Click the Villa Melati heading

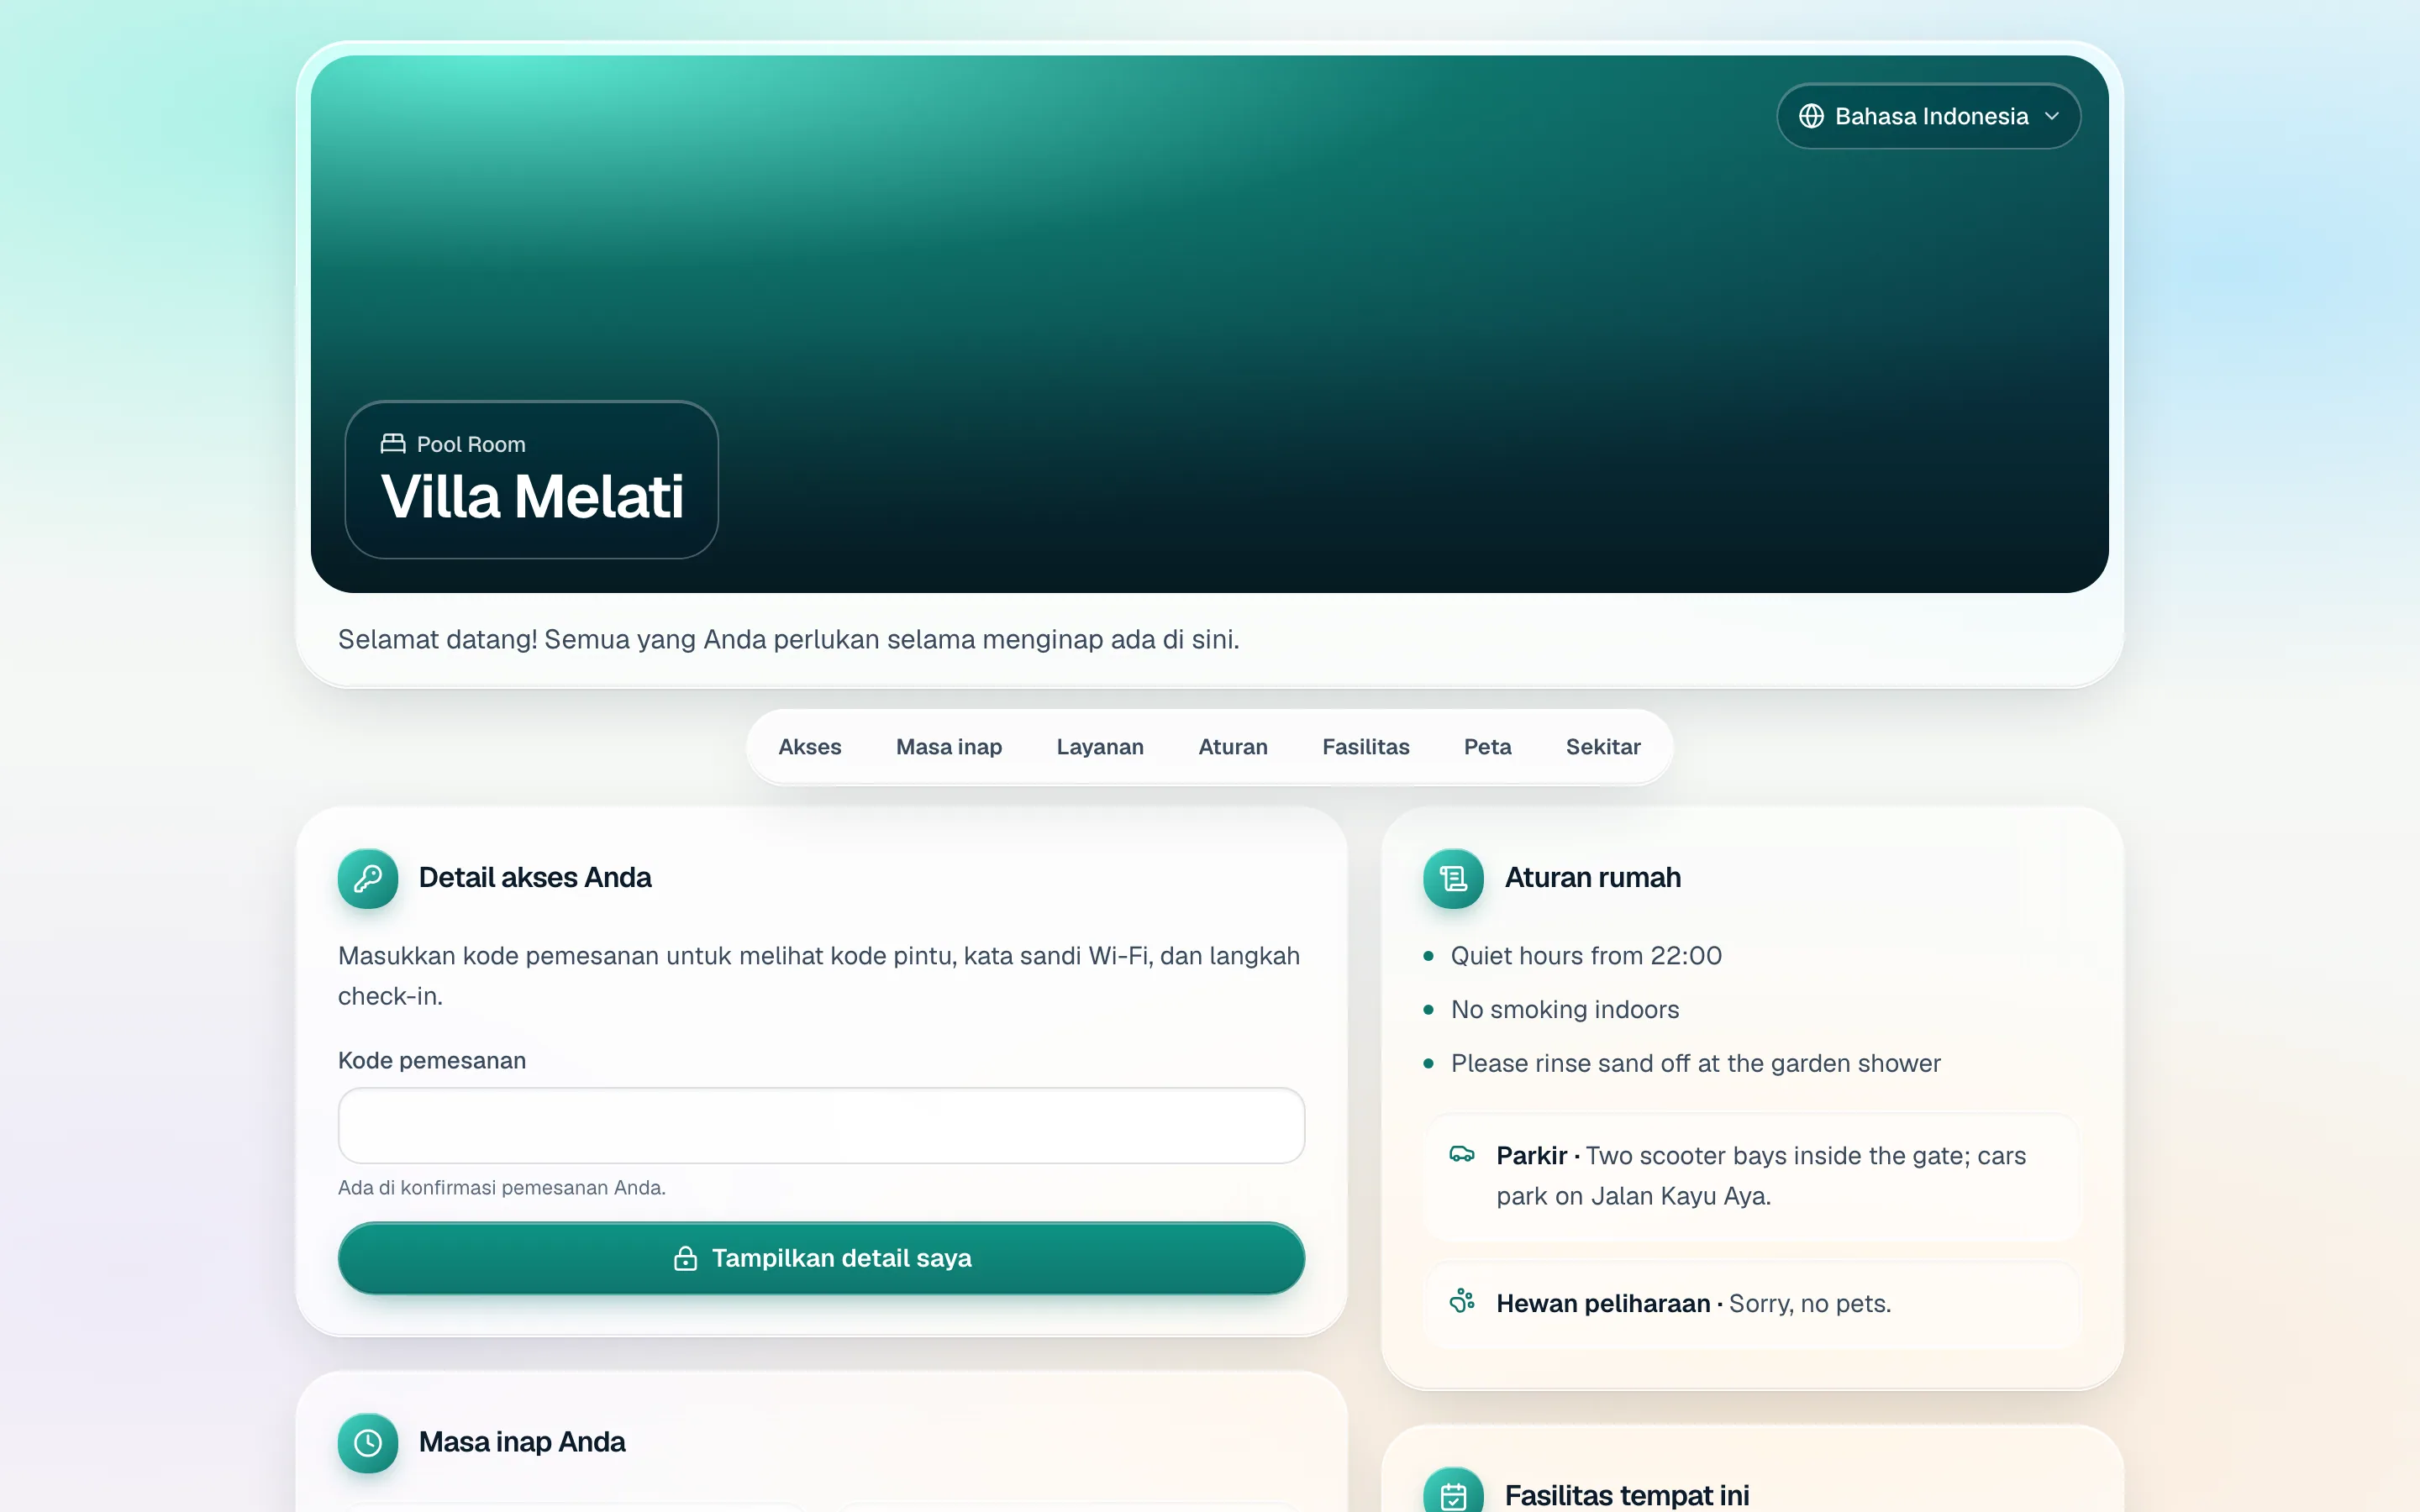pos(532,496)
